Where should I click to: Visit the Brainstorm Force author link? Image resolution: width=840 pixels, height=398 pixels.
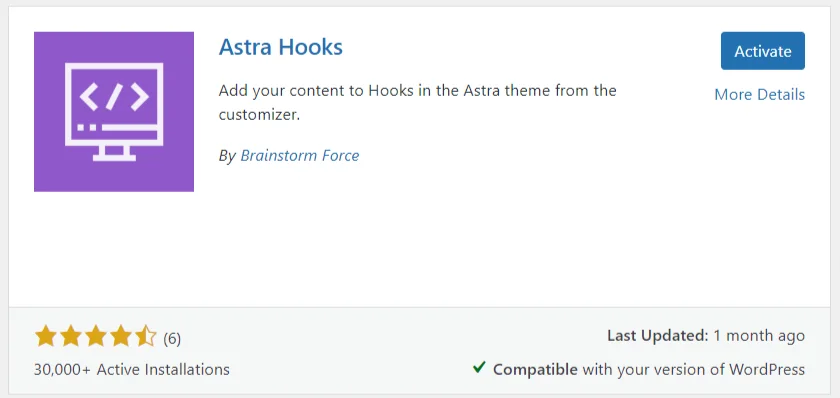coord(299,155)
